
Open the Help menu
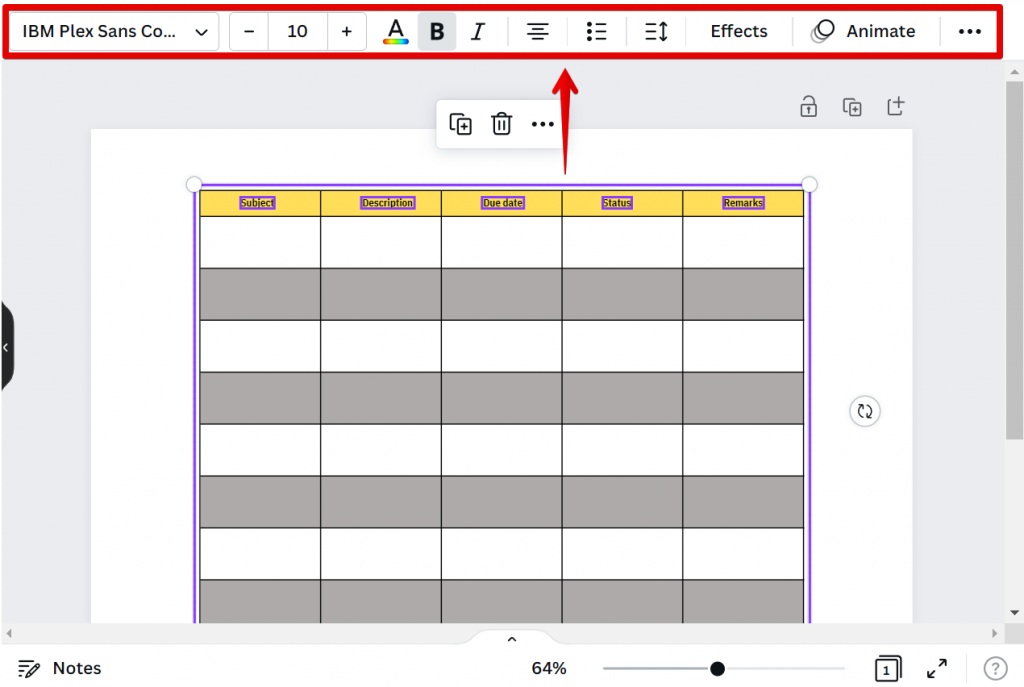pos(995,668)
